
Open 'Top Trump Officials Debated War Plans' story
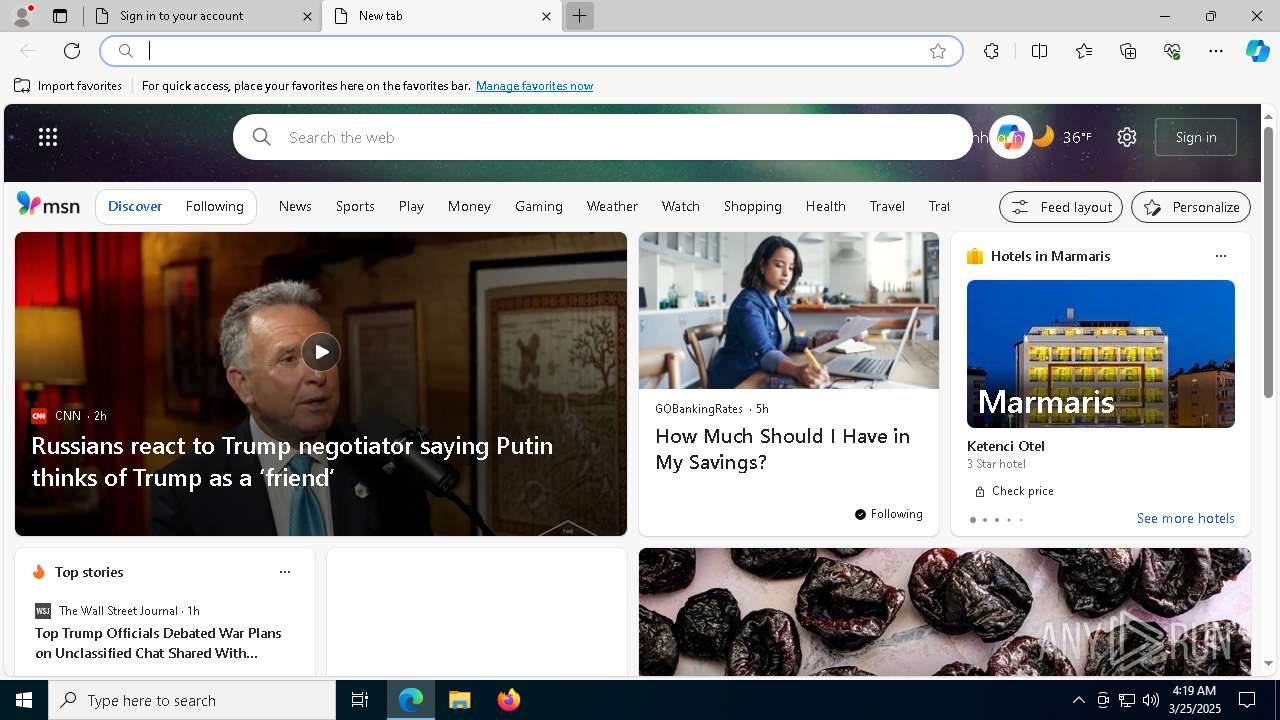tap(158, 643)
